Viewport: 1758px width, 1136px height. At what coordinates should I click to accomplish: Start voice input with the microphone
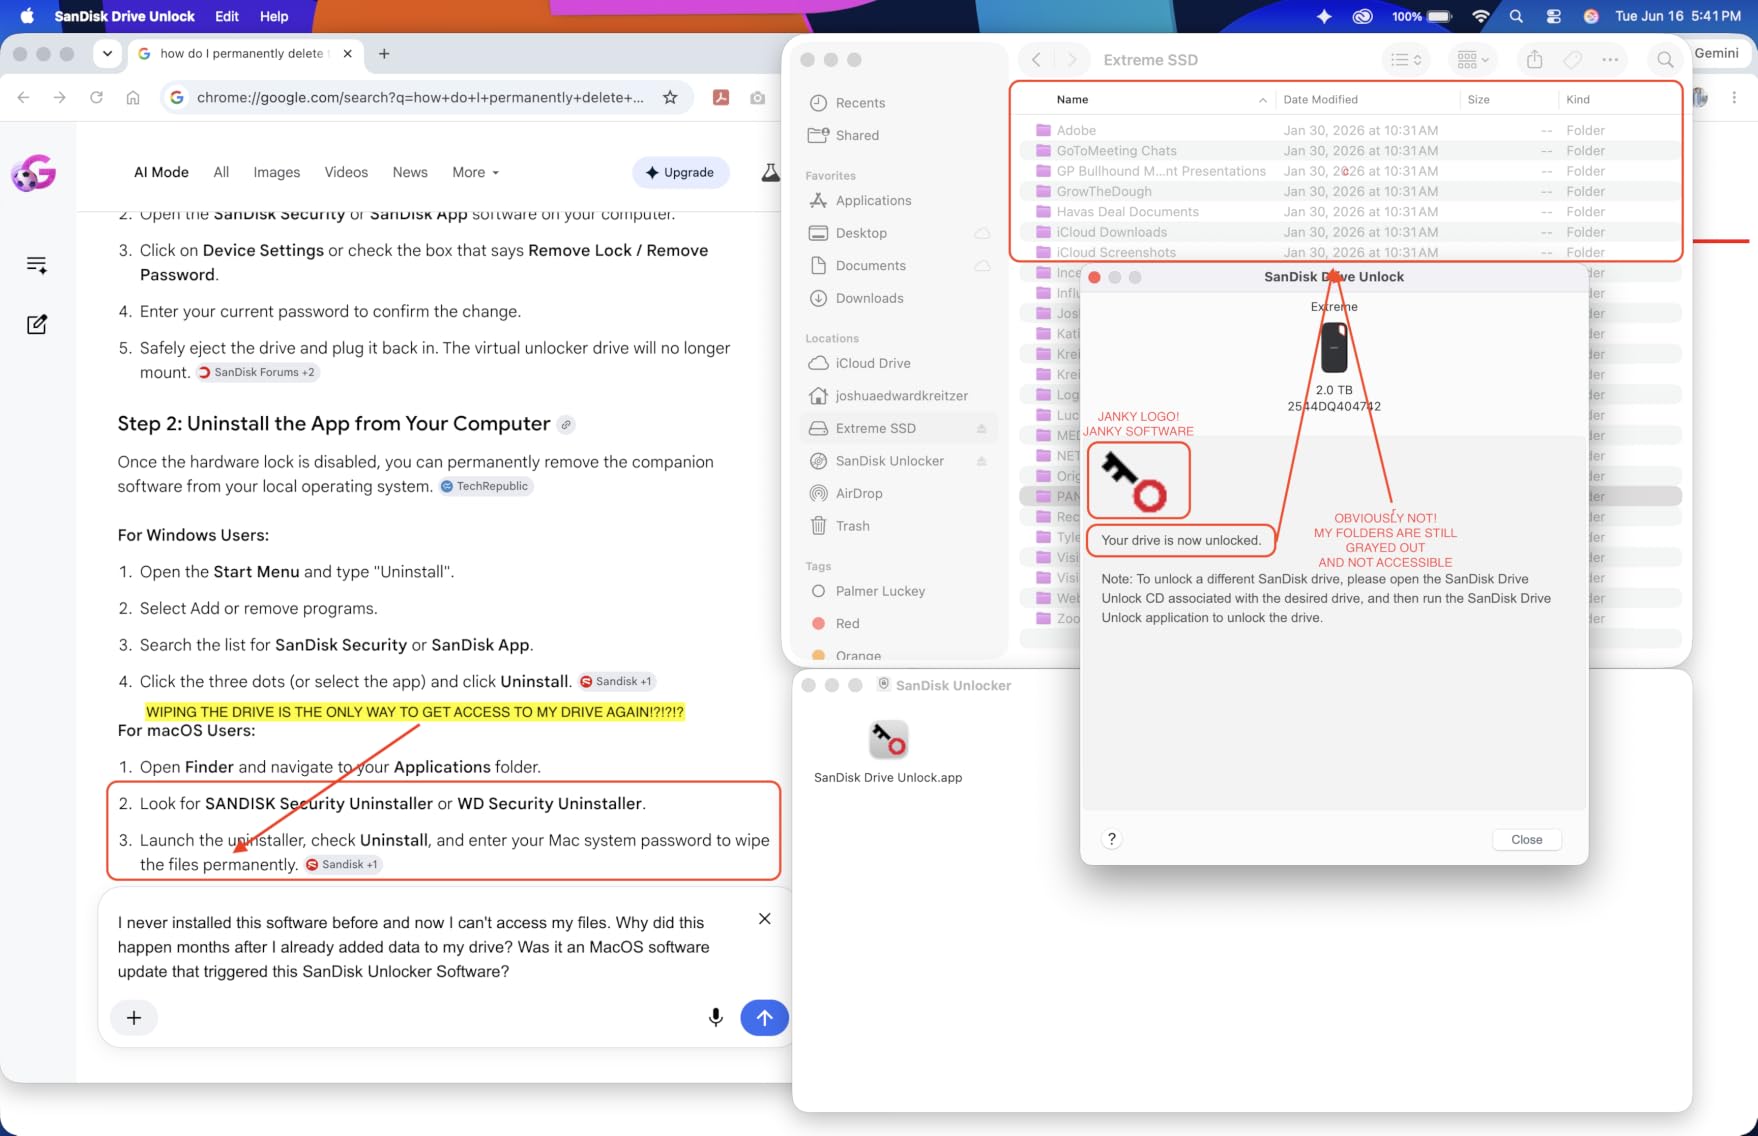(x=715, y=1018)
